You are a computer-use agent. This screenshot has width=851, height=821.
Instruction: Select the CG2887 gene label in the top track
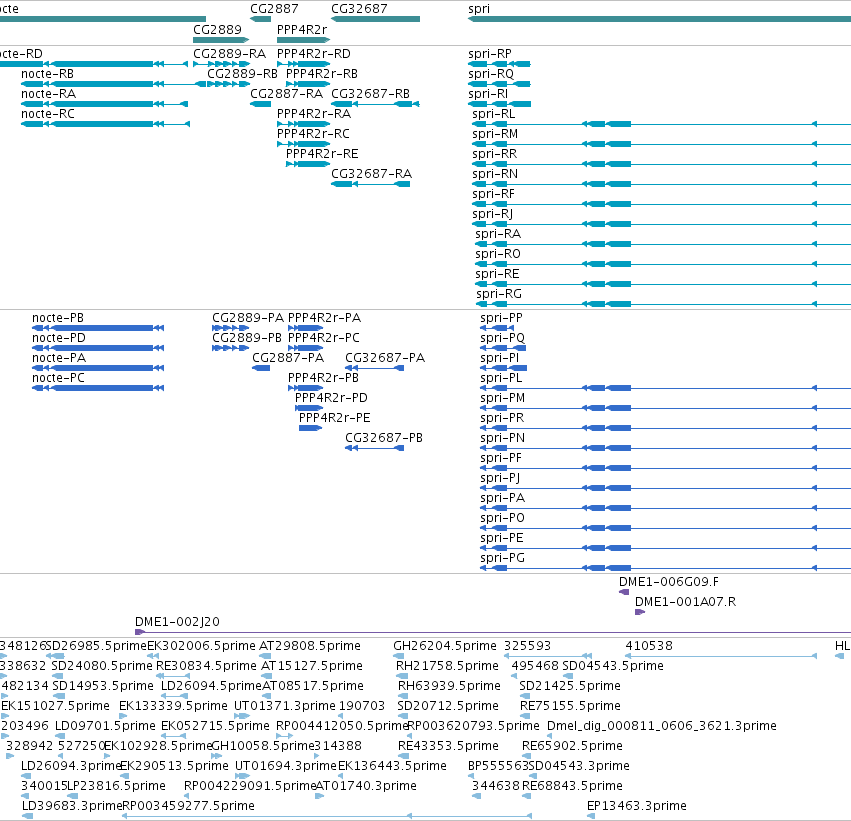click(274, 9)
